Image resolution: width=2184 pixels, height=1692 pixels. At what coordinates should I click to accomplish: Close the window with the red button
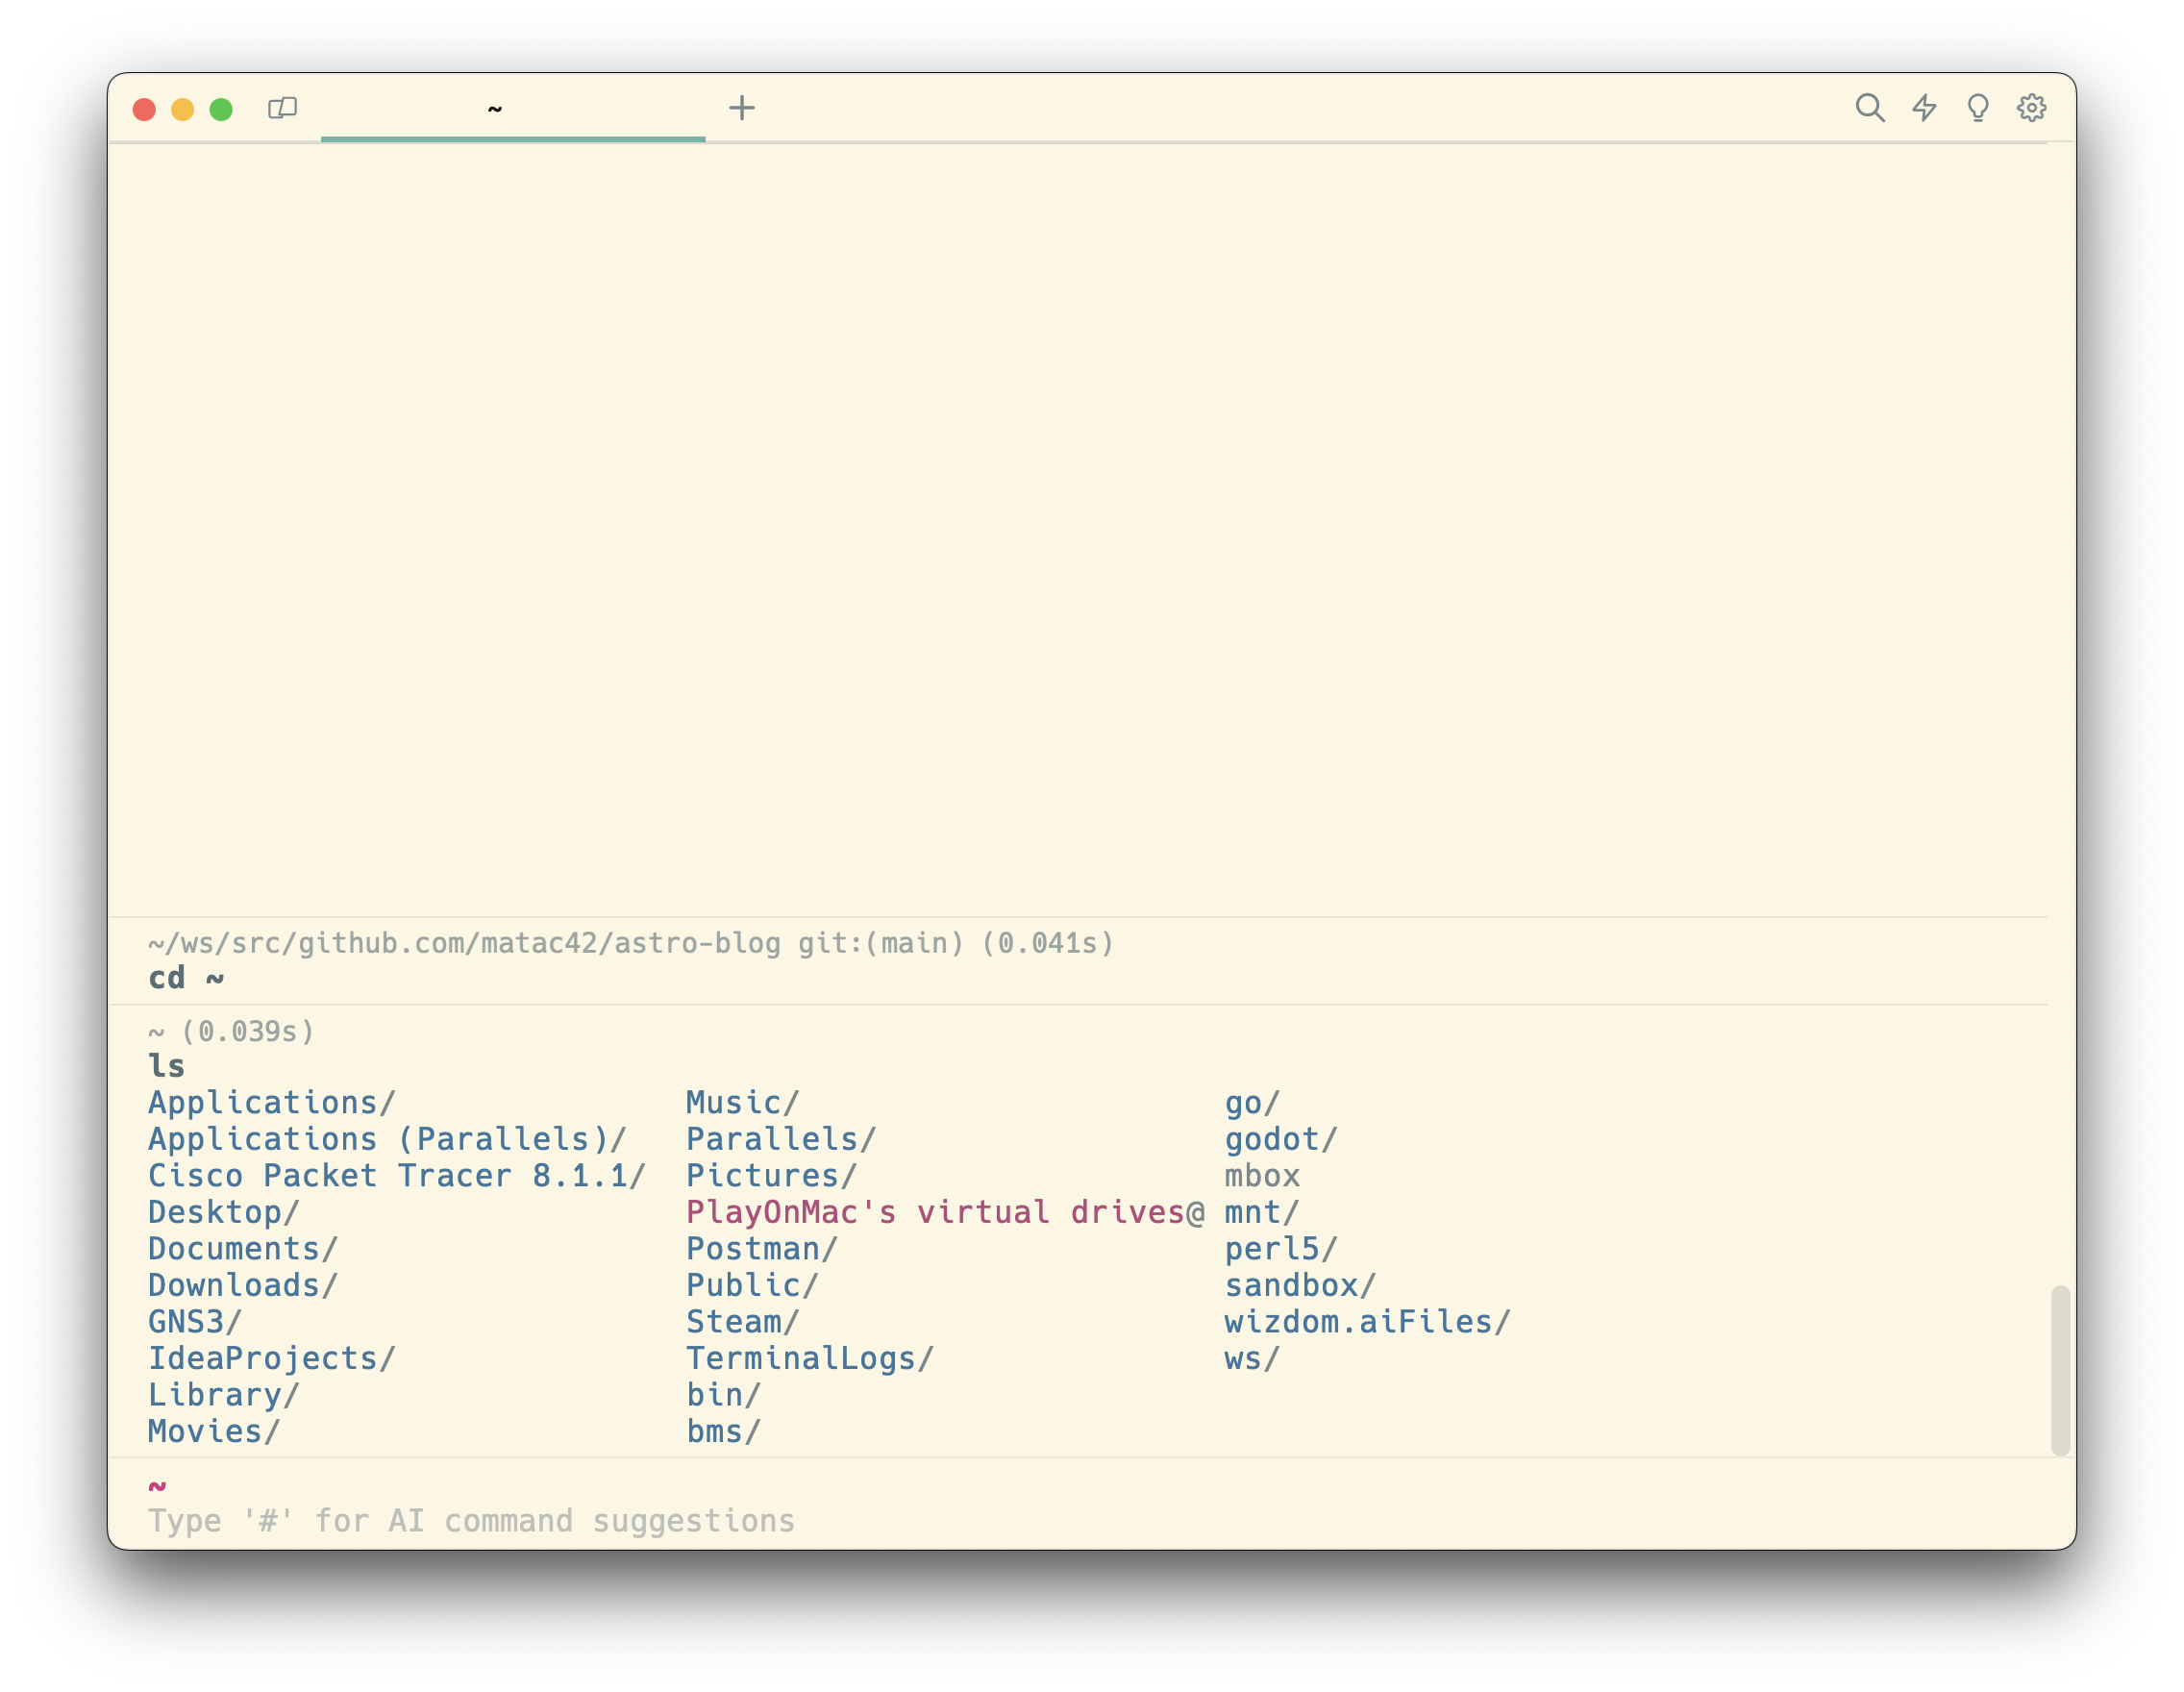point(144,109)
